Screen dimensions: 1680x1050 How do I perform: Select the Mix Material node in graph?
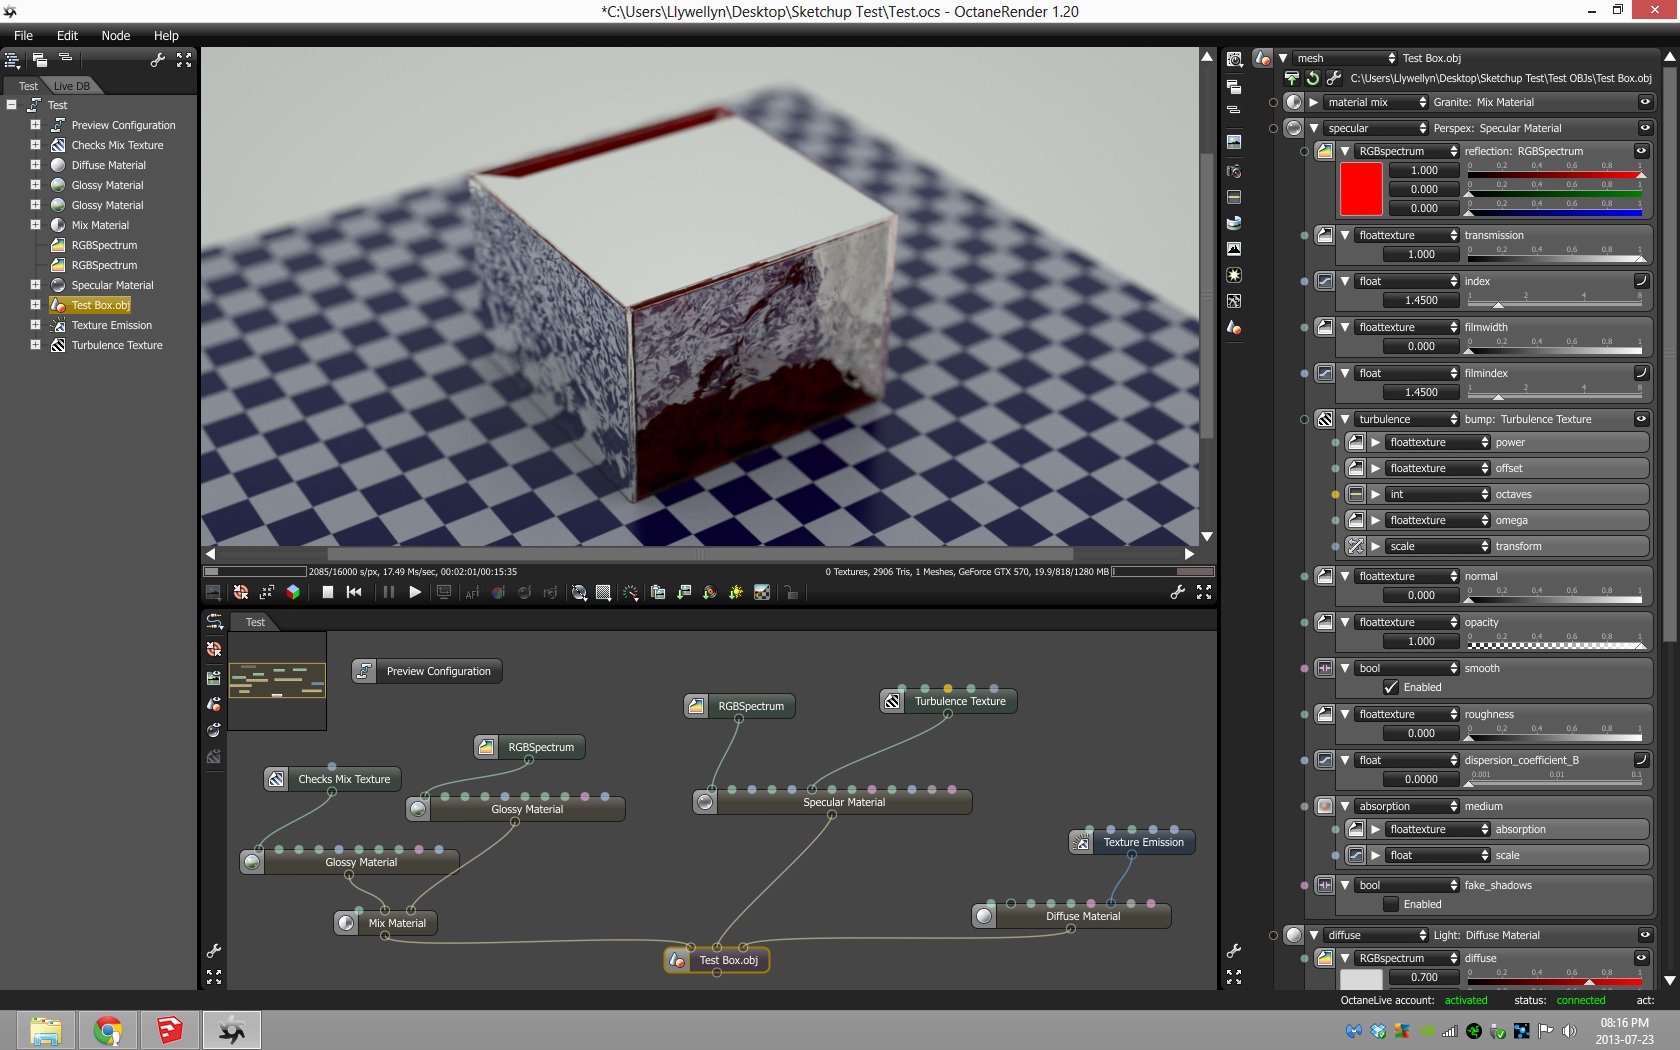click(x=386, y=923)
